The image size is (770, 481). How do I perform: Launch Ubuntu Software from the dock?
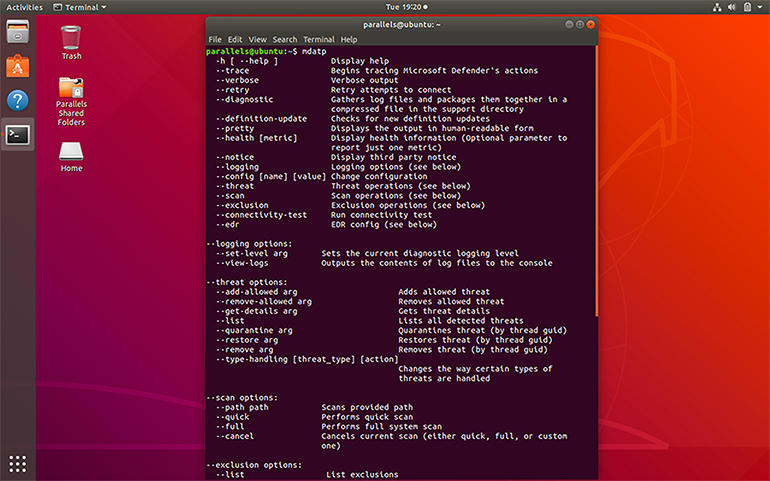[x=17, y=66]
